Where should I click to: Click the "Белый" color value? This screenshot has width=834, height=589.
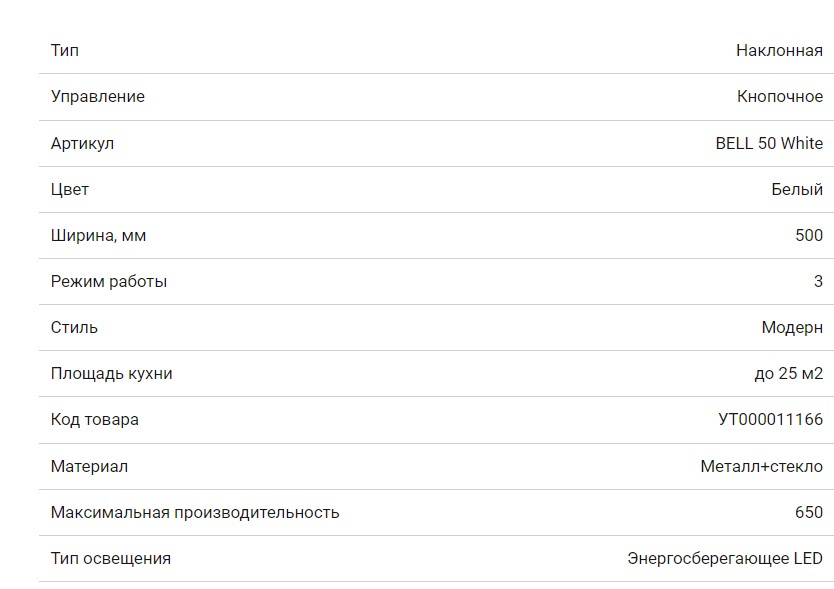(797, 189)
